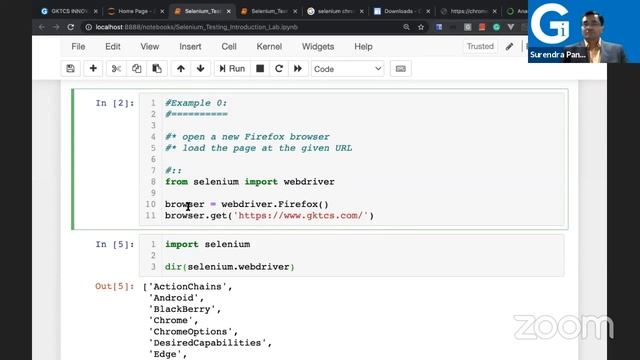The width and height of the screenshot is (640, 360).
Task: Click the 'browser = webdriver.Firefox()' code line
Action: tap(247, 204)
